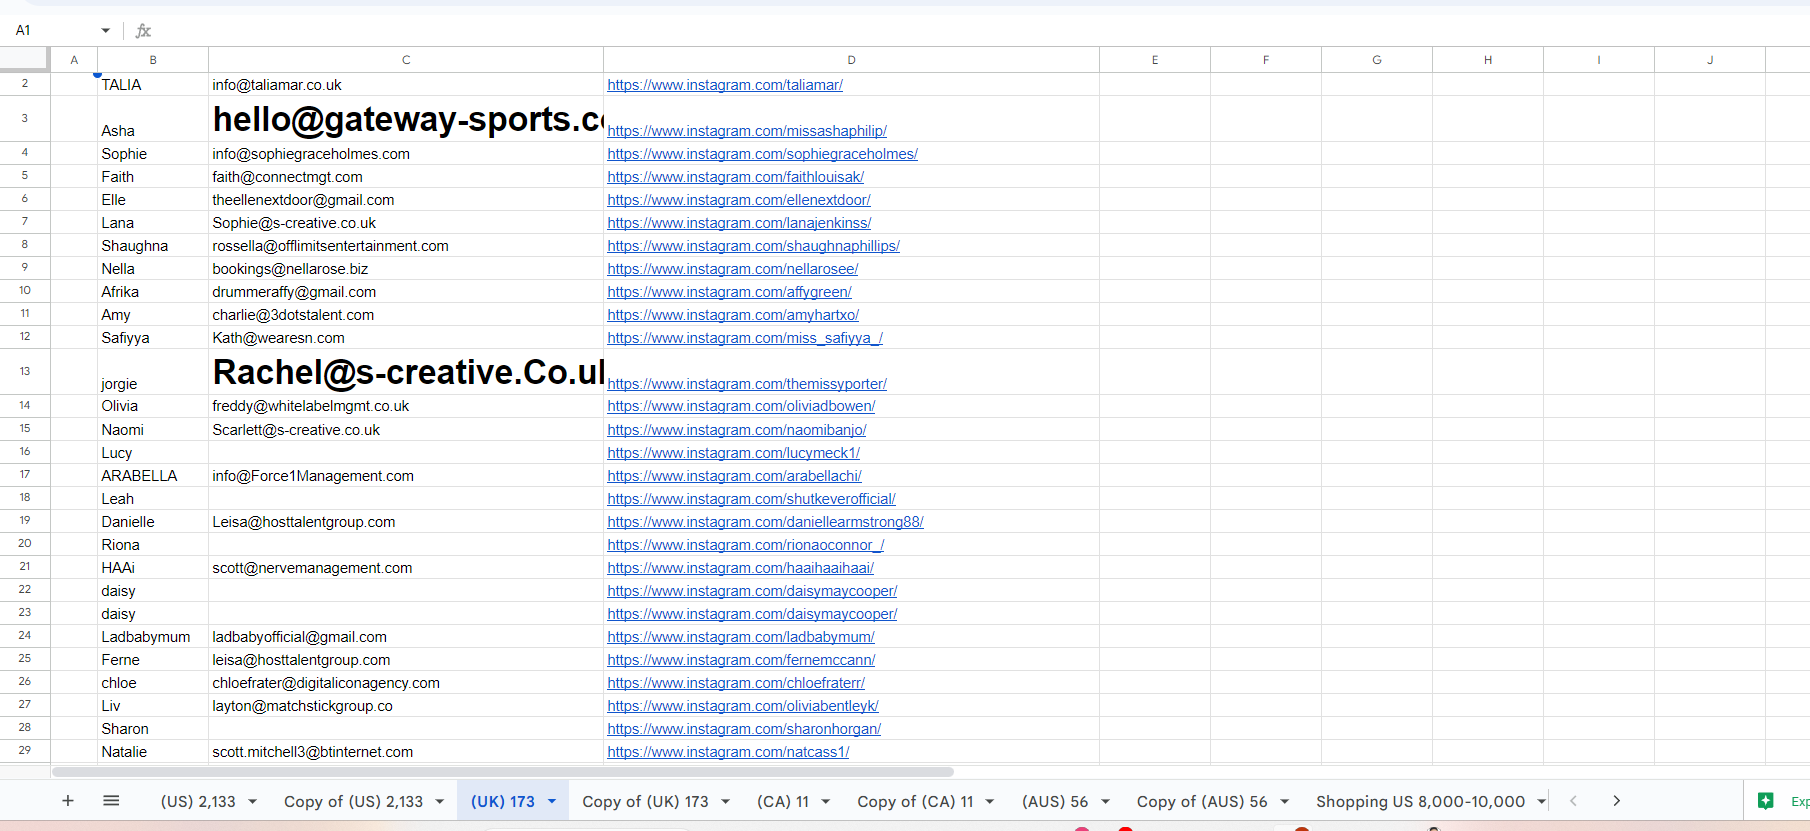Open the missashaphilip Instagram link
The width and height of the screenshot is (1810, 831).
pos(747,131)
